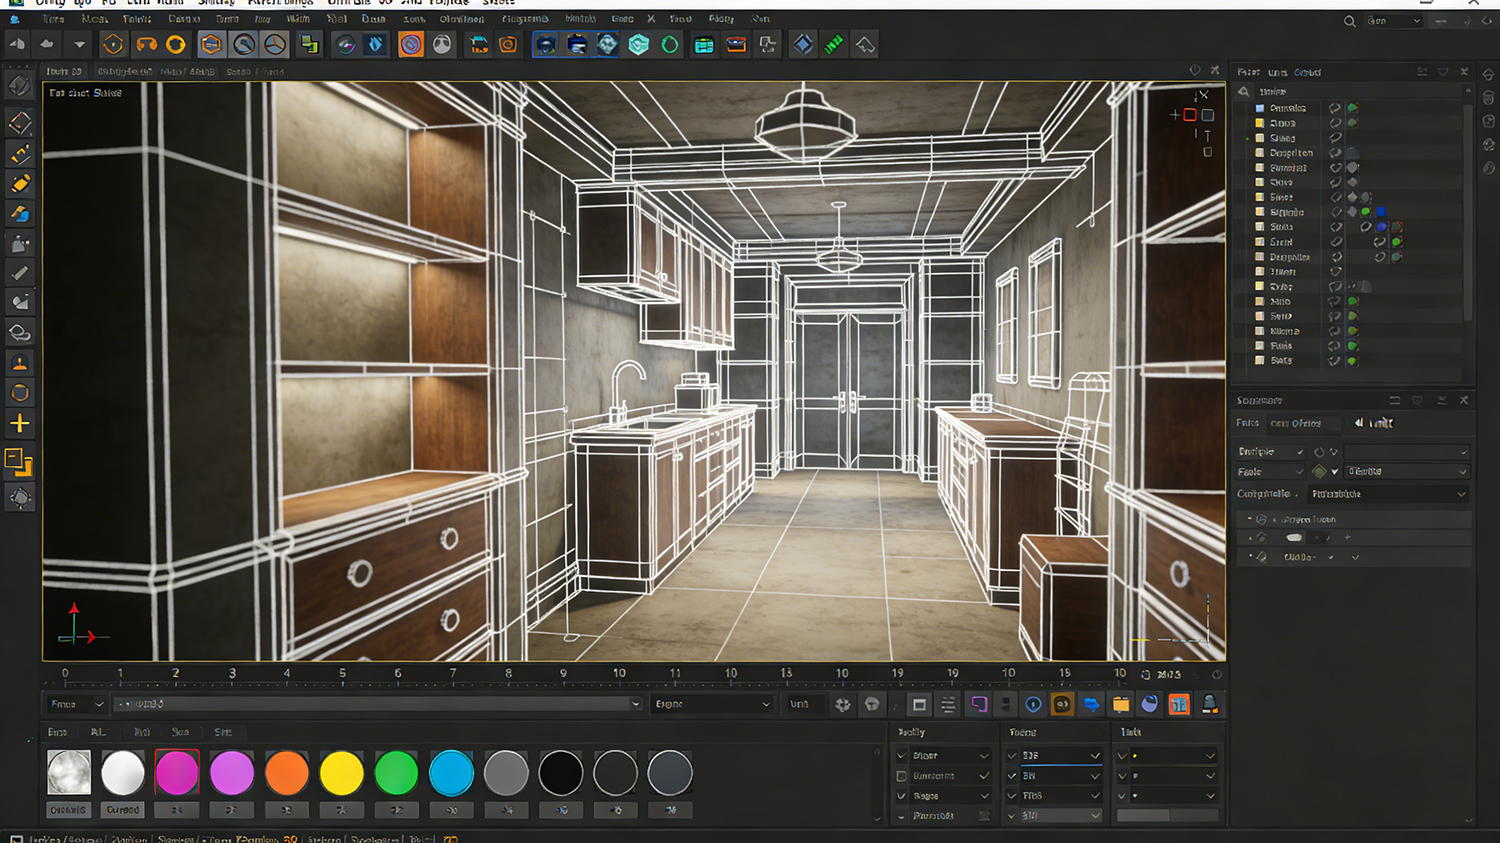Click the bell icon at the timeline toolbar's right end
1500x843 pixels.
coord(1209,704)
